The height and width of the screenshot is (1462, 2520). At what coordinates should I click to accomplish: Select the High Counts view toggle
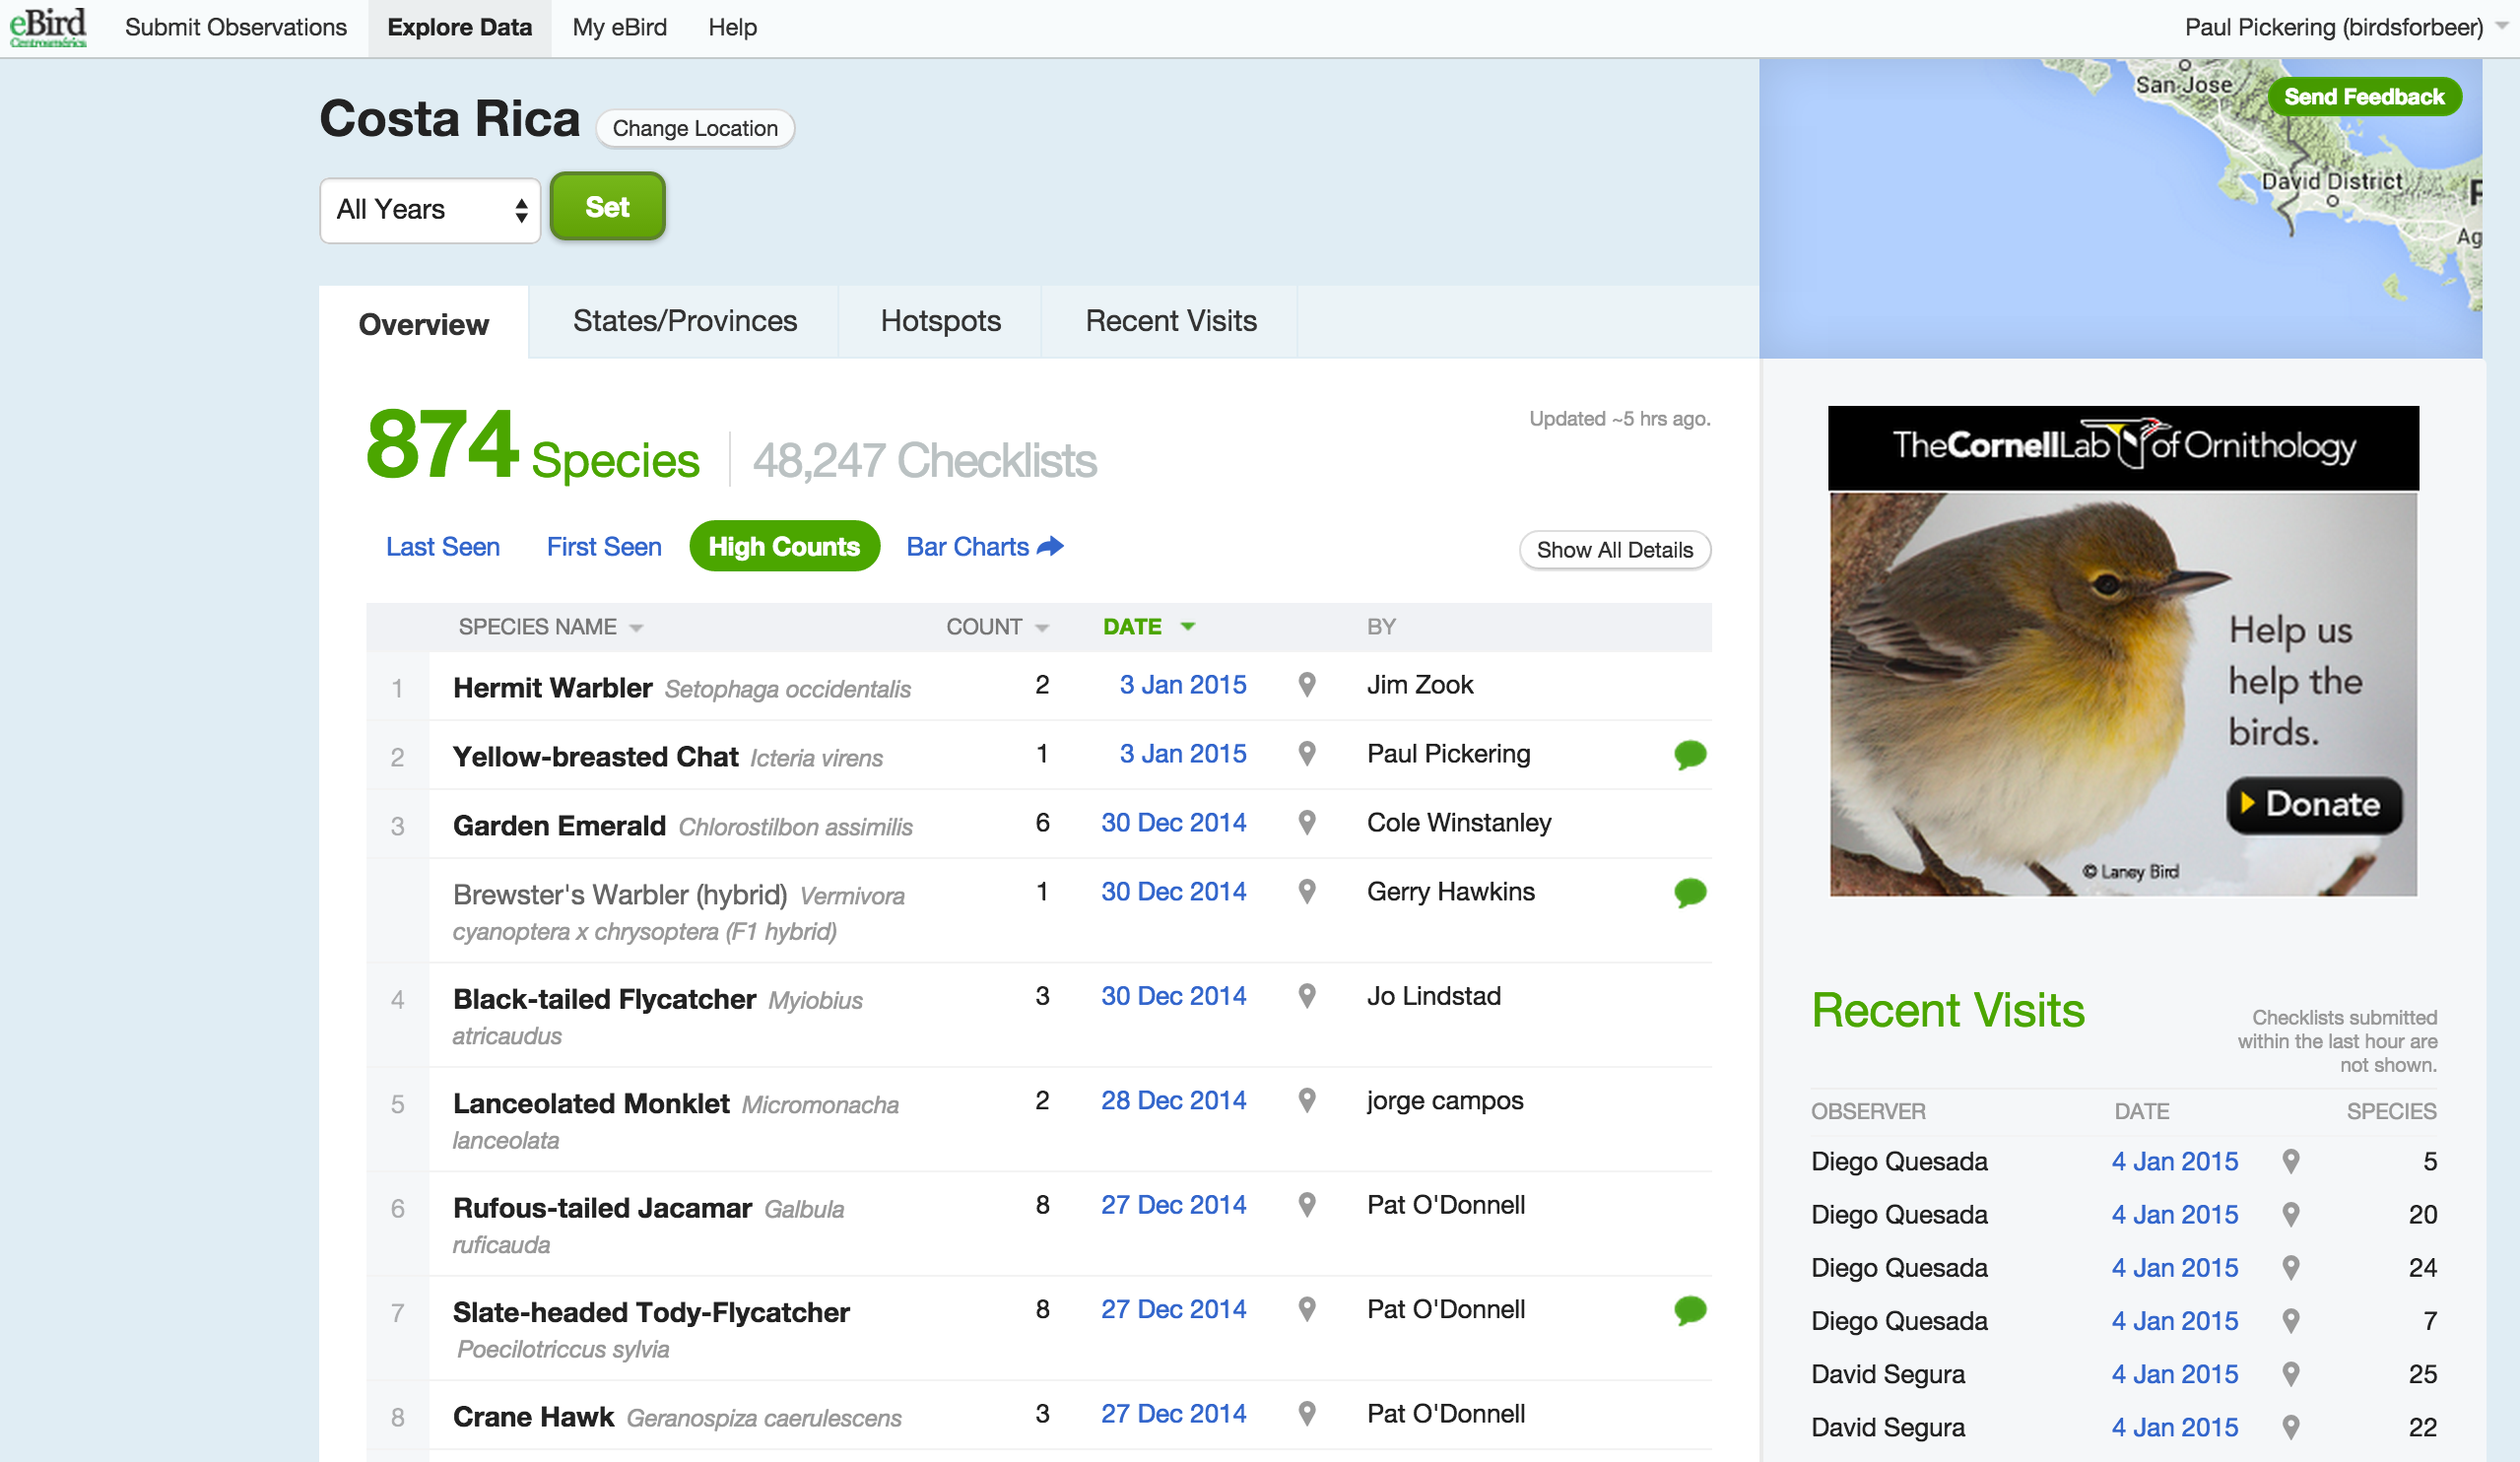[784, 547]
